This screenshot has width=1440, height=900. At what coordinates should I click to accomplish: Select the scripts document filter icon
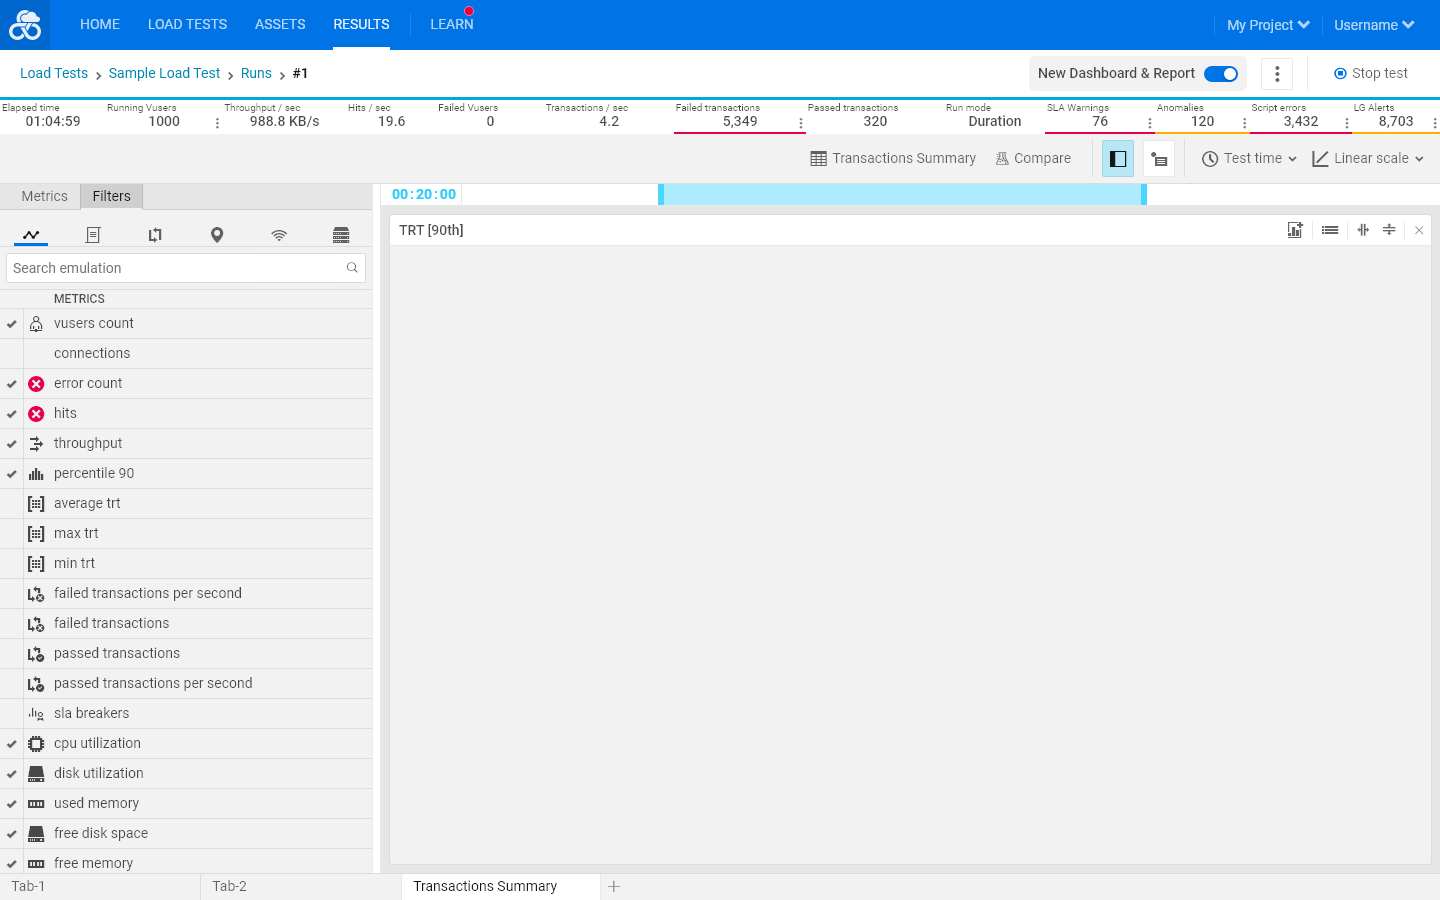[93, 235]
